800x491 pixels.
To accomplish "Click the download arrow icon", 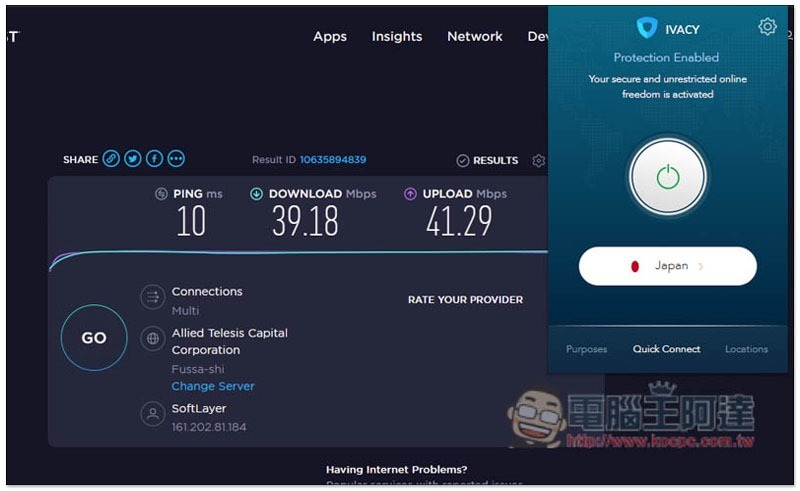I will (x=256, y=194).
